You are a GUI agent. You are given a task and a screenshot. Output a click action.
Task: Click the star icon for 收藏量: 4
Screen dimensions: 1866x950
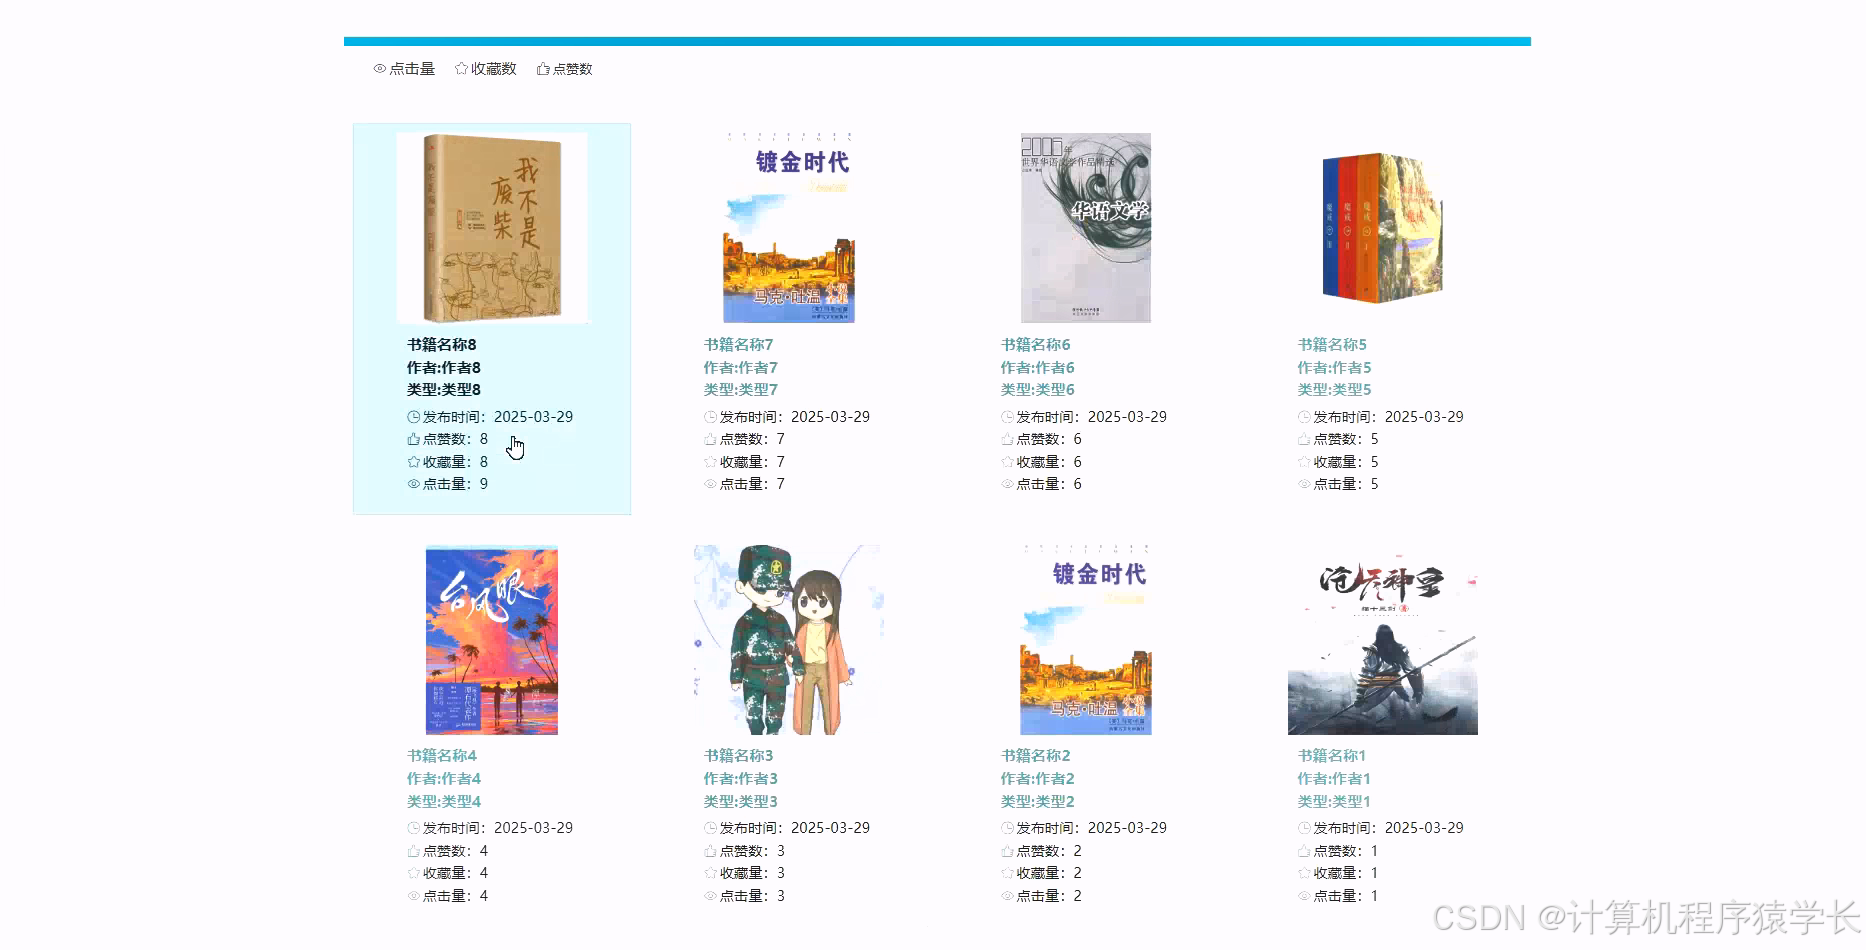(x=413, y=873)
